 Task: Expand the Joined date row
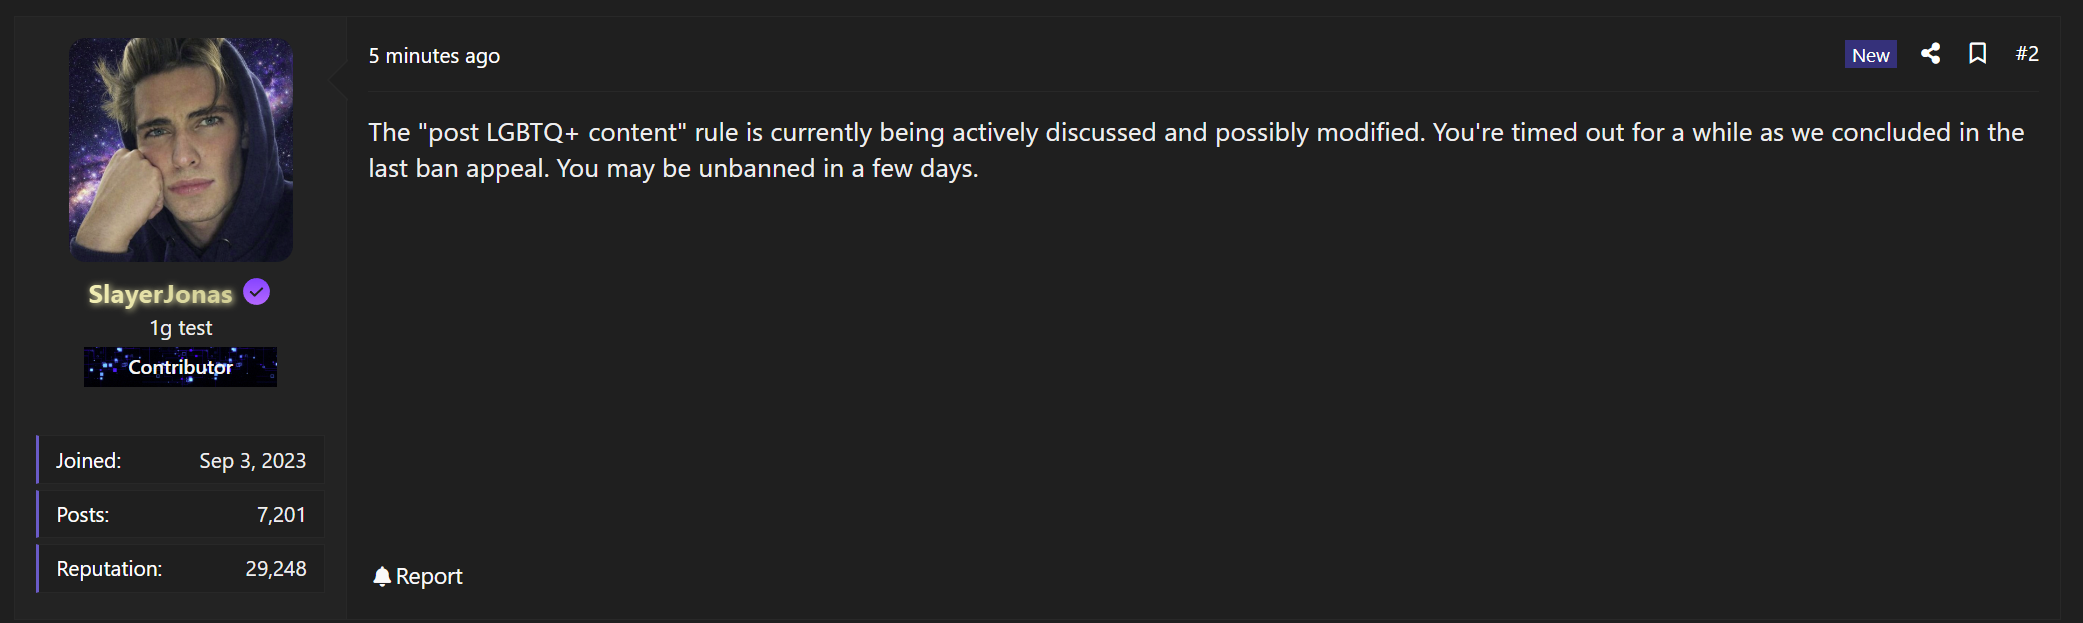coord(180,460)
